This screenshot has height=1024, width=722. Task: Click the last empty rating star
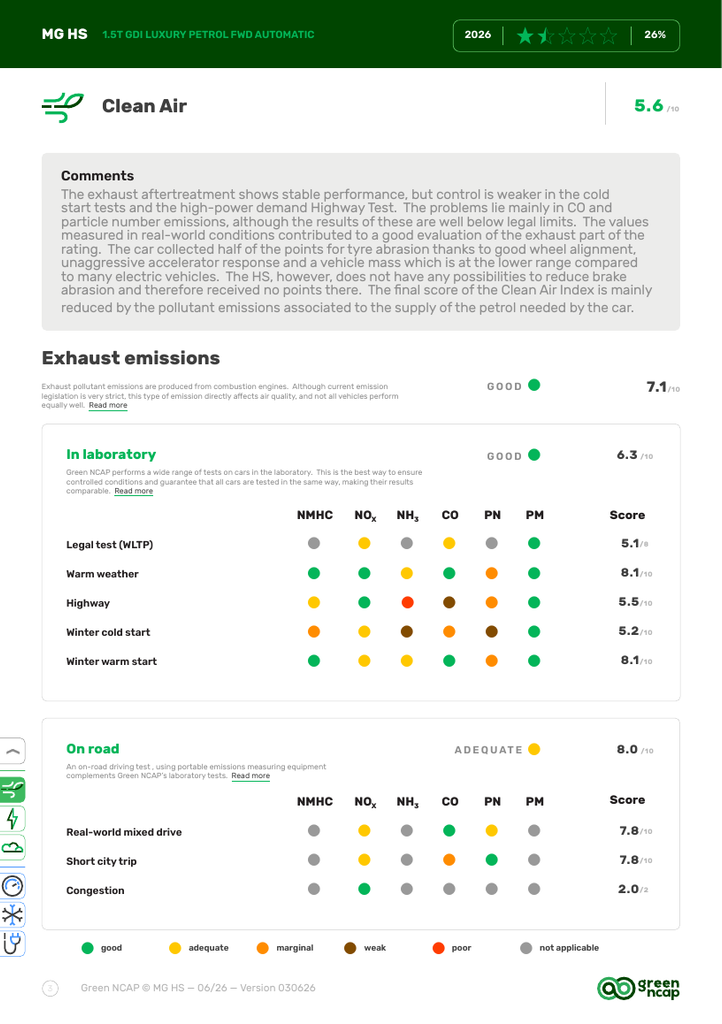[608, 35]
